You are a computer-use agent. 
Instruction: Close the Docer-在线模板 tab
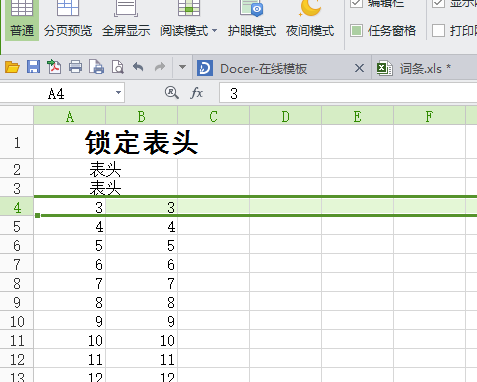(x=359, y=68)
